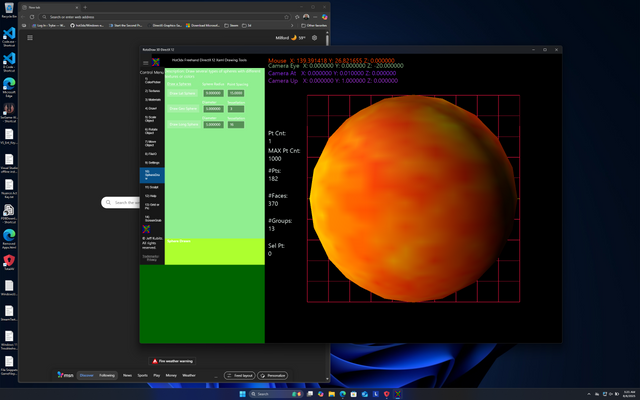The image size is (640, 400).
Task: Open File Explorer from the taskbar
Action: coord(332,394)
